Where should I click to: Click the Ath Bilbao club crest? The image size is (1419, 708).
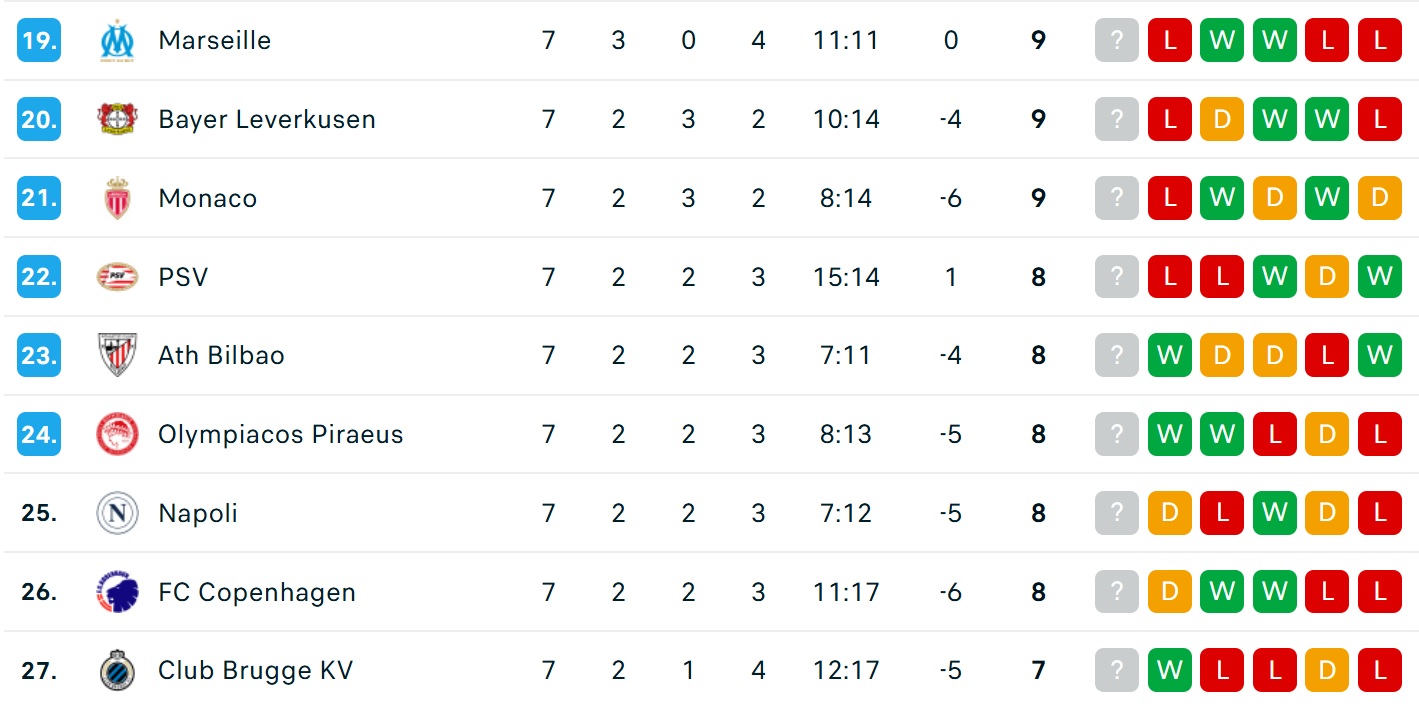(117, 356)
